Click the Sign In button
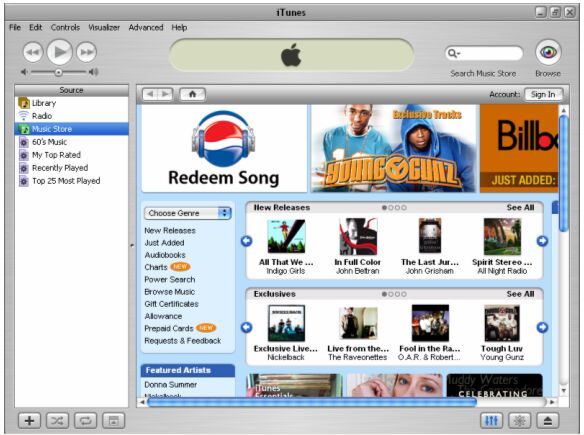 point(543,95)
